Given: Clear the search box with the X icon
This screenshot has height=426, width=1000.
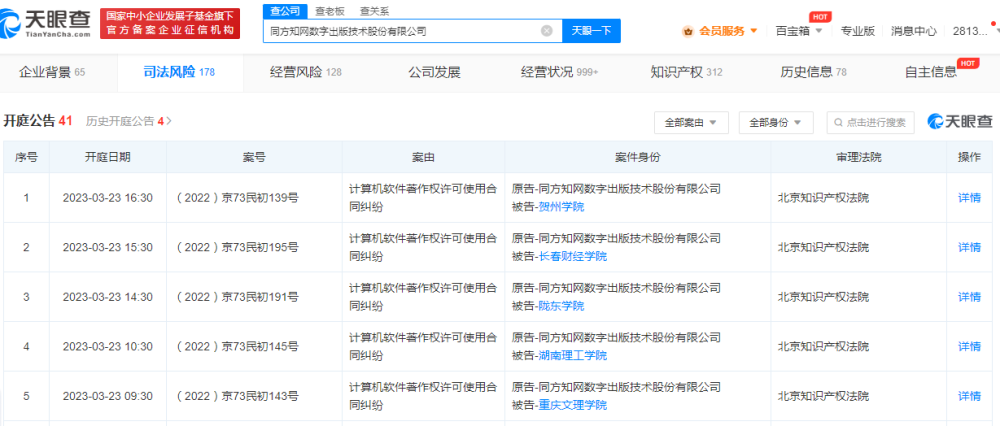Looking at the screenshot, I should [x=547, y=31].
